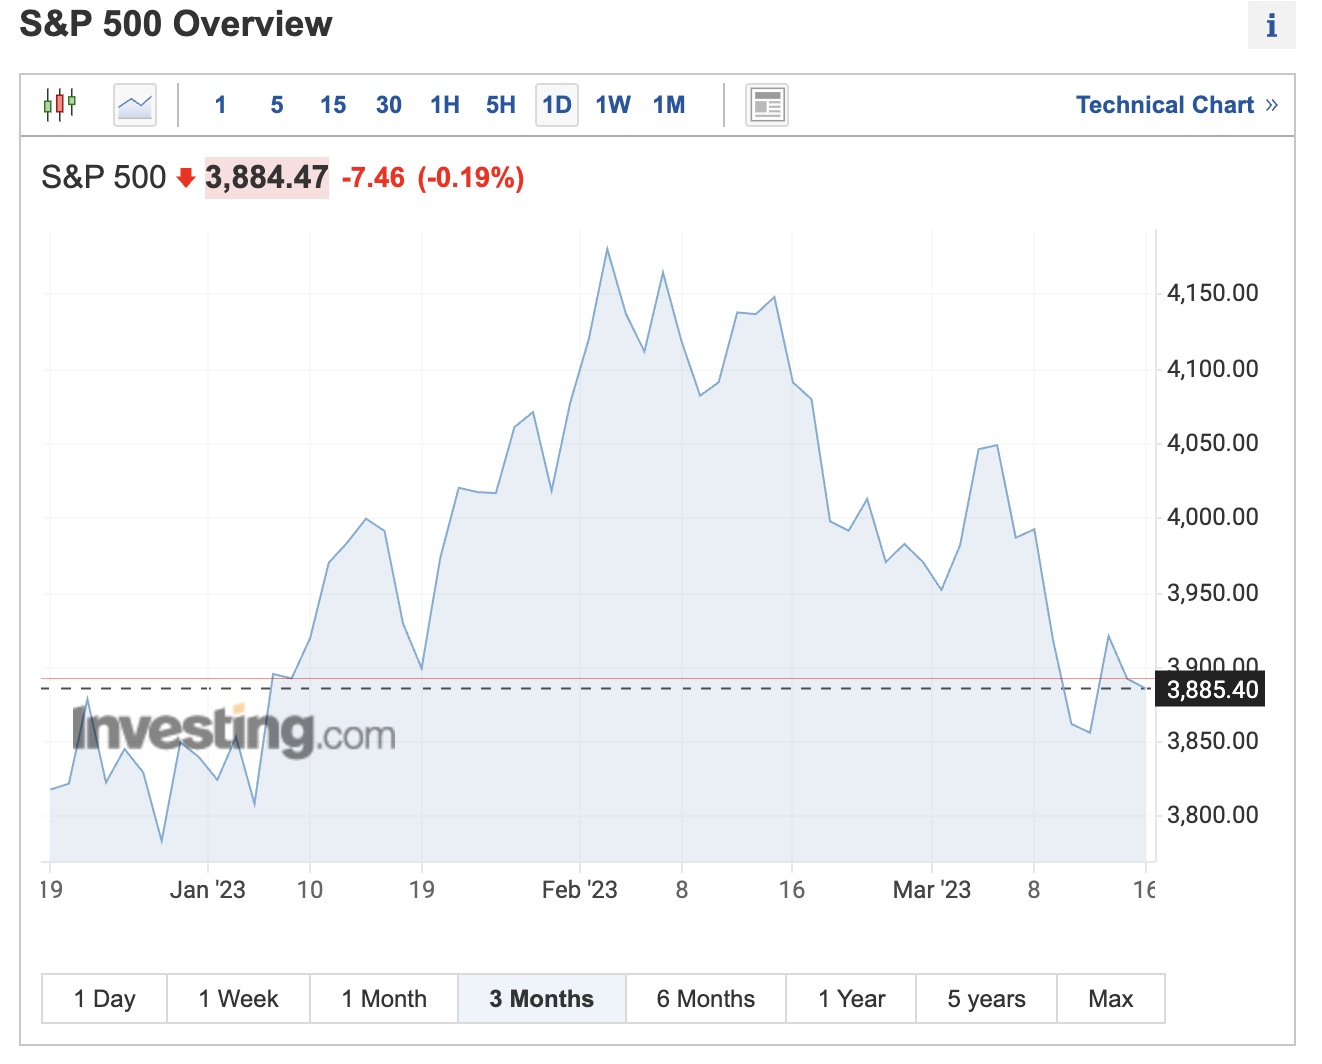
Task: Click the S&P 500 Overview heading
Action: pyautogui.click(x=176, y=23)
